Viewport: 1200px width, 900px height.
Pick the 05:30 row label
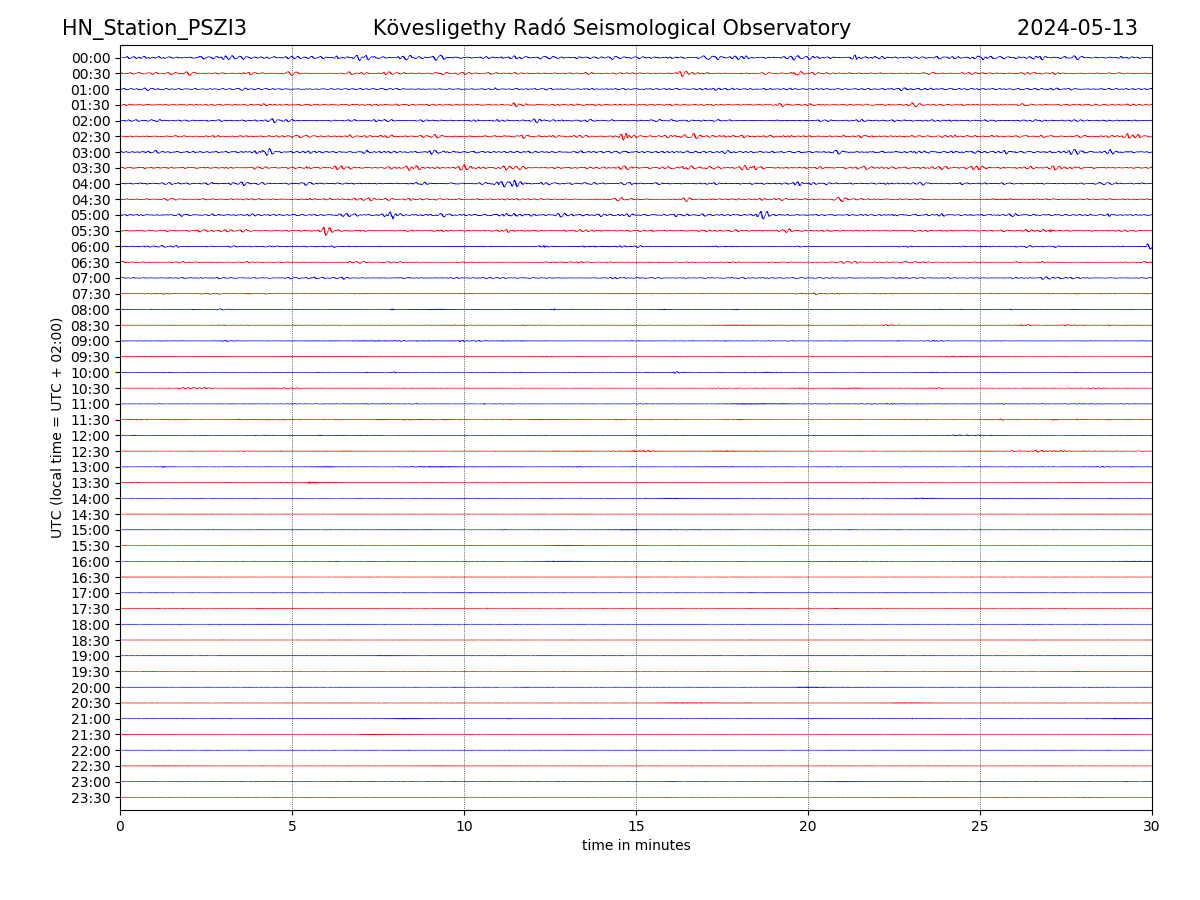coord(91,231)
